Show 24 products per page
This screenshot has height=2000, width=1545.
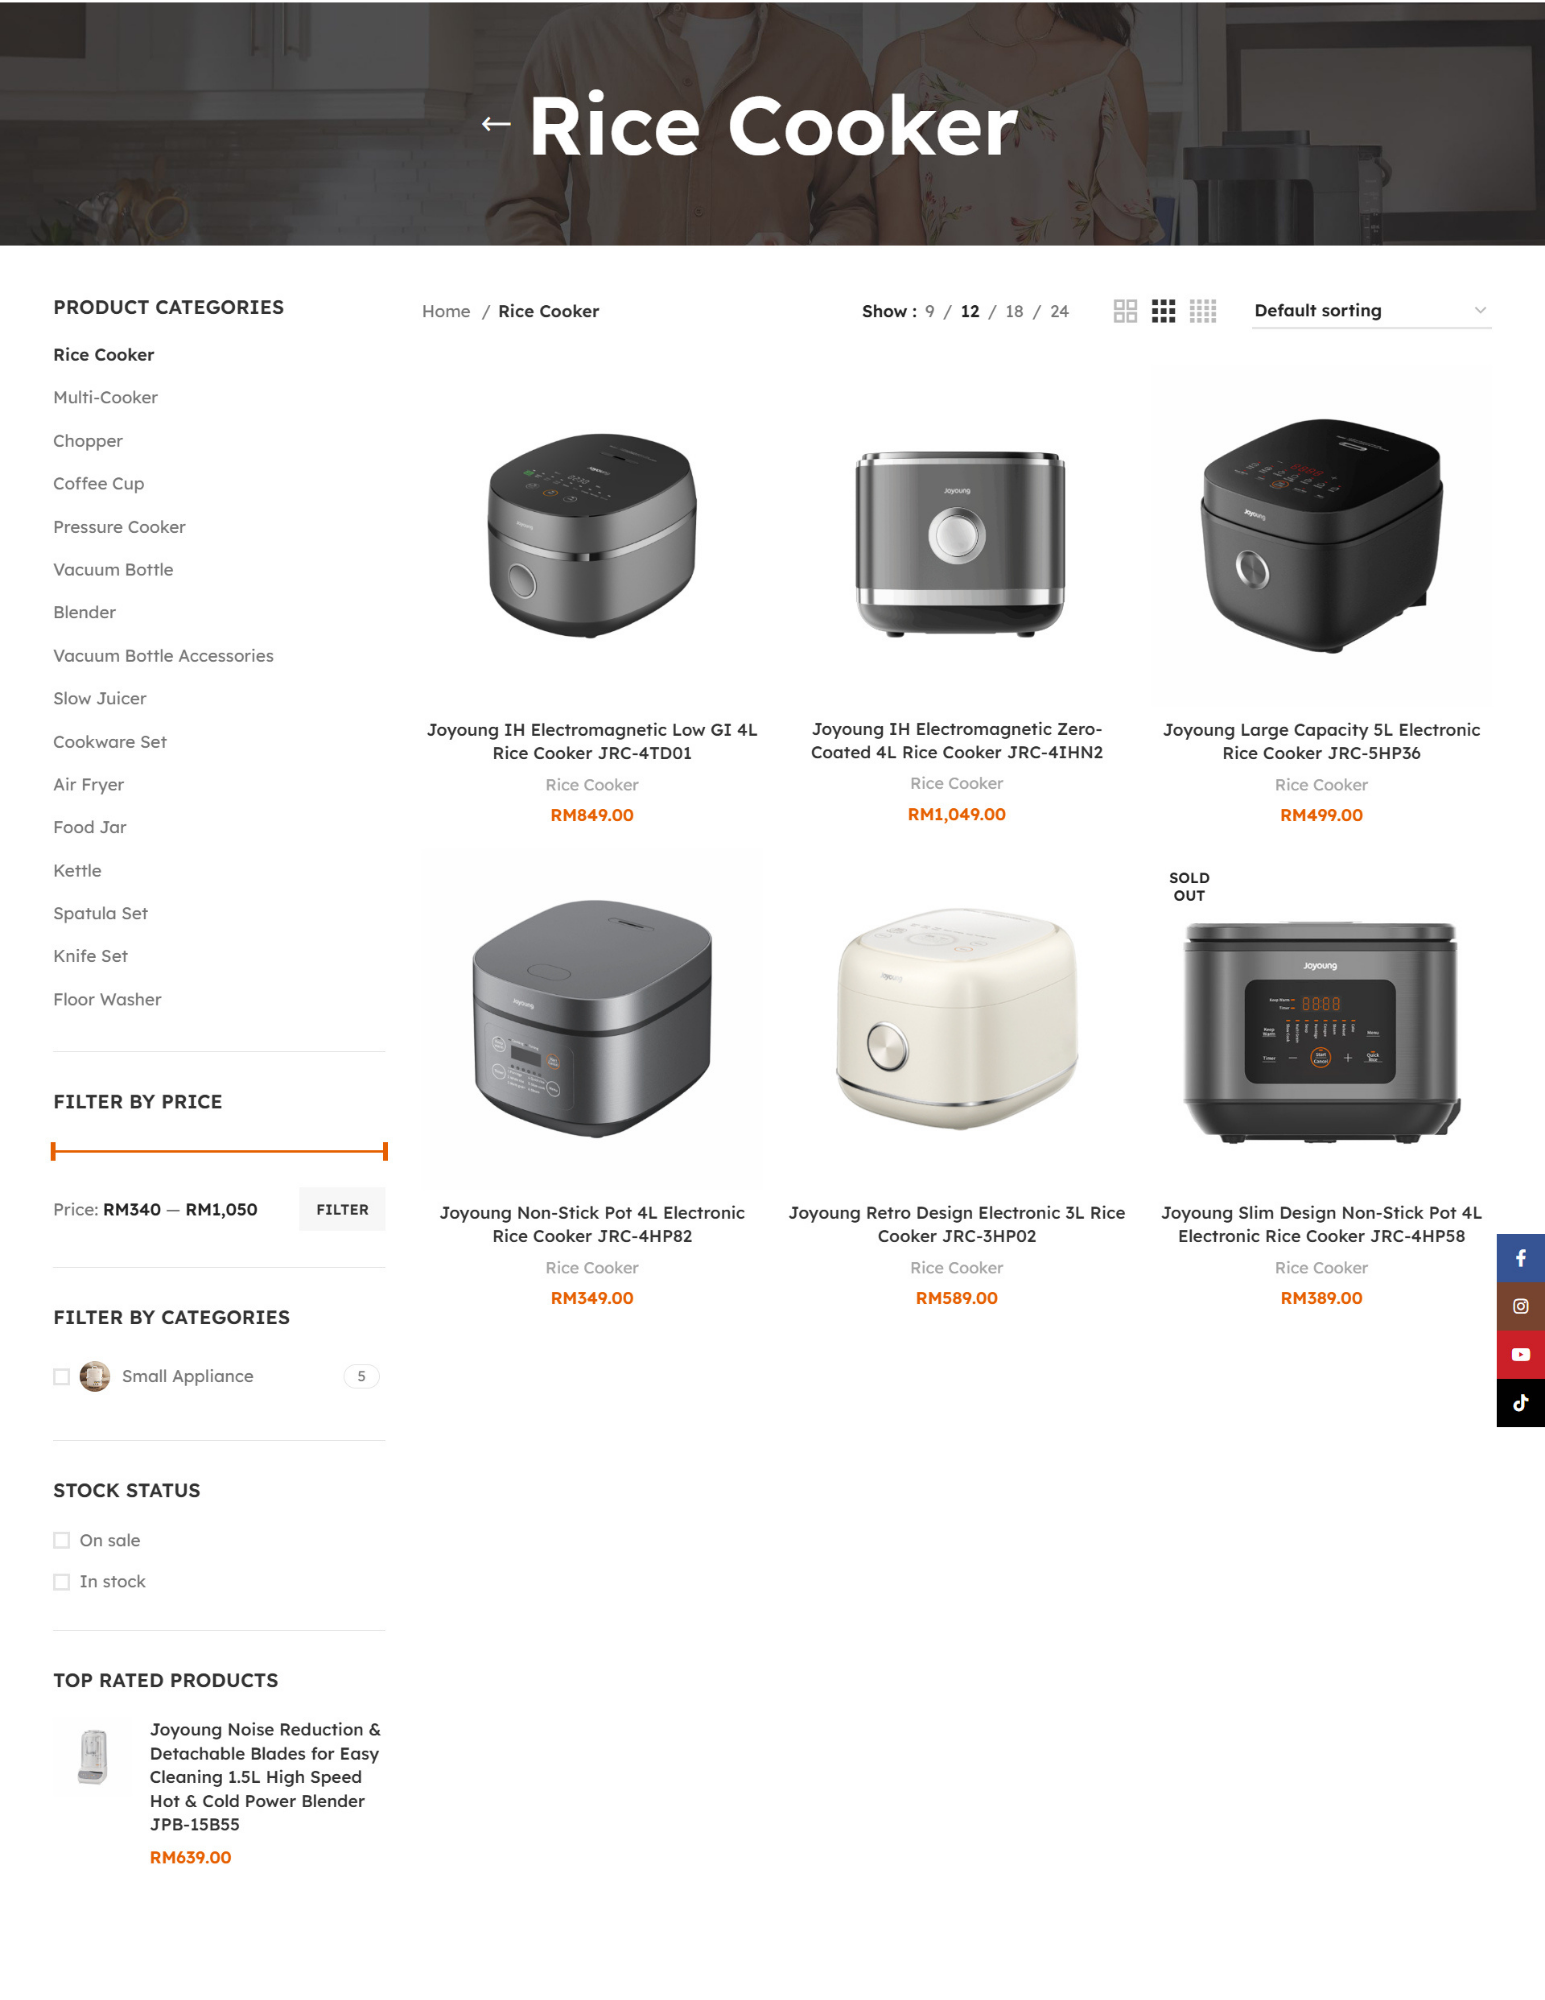1059,311
